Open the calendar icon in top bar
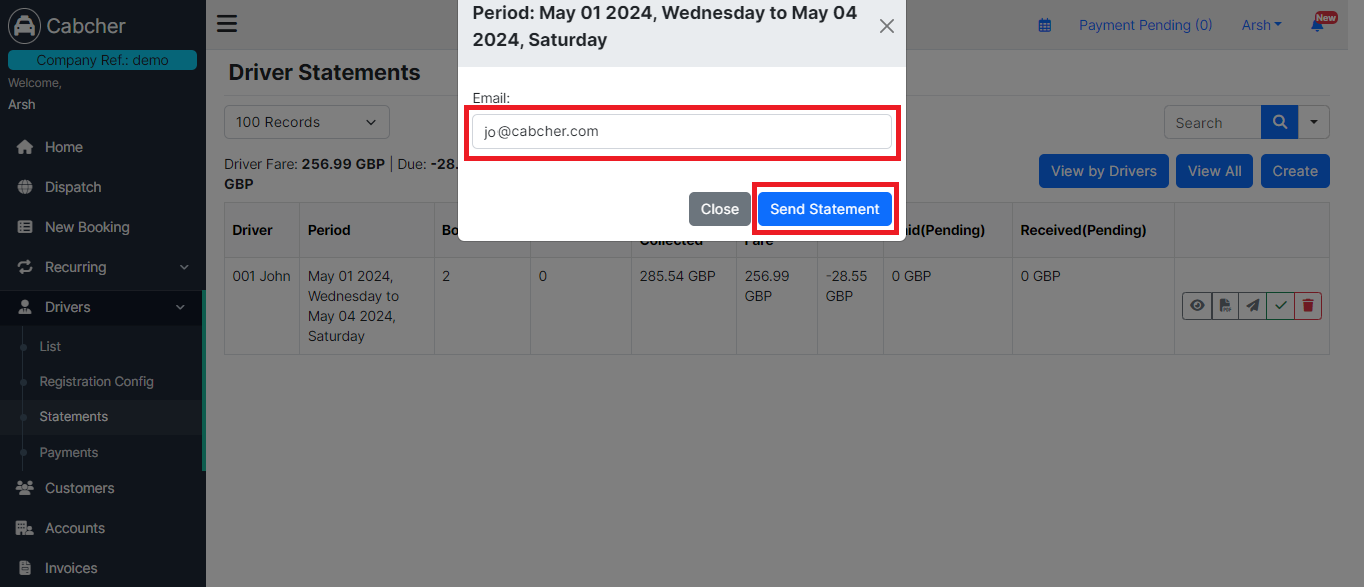The height and width of the screenshot is (587, 1364). (x=1045, y=25)
